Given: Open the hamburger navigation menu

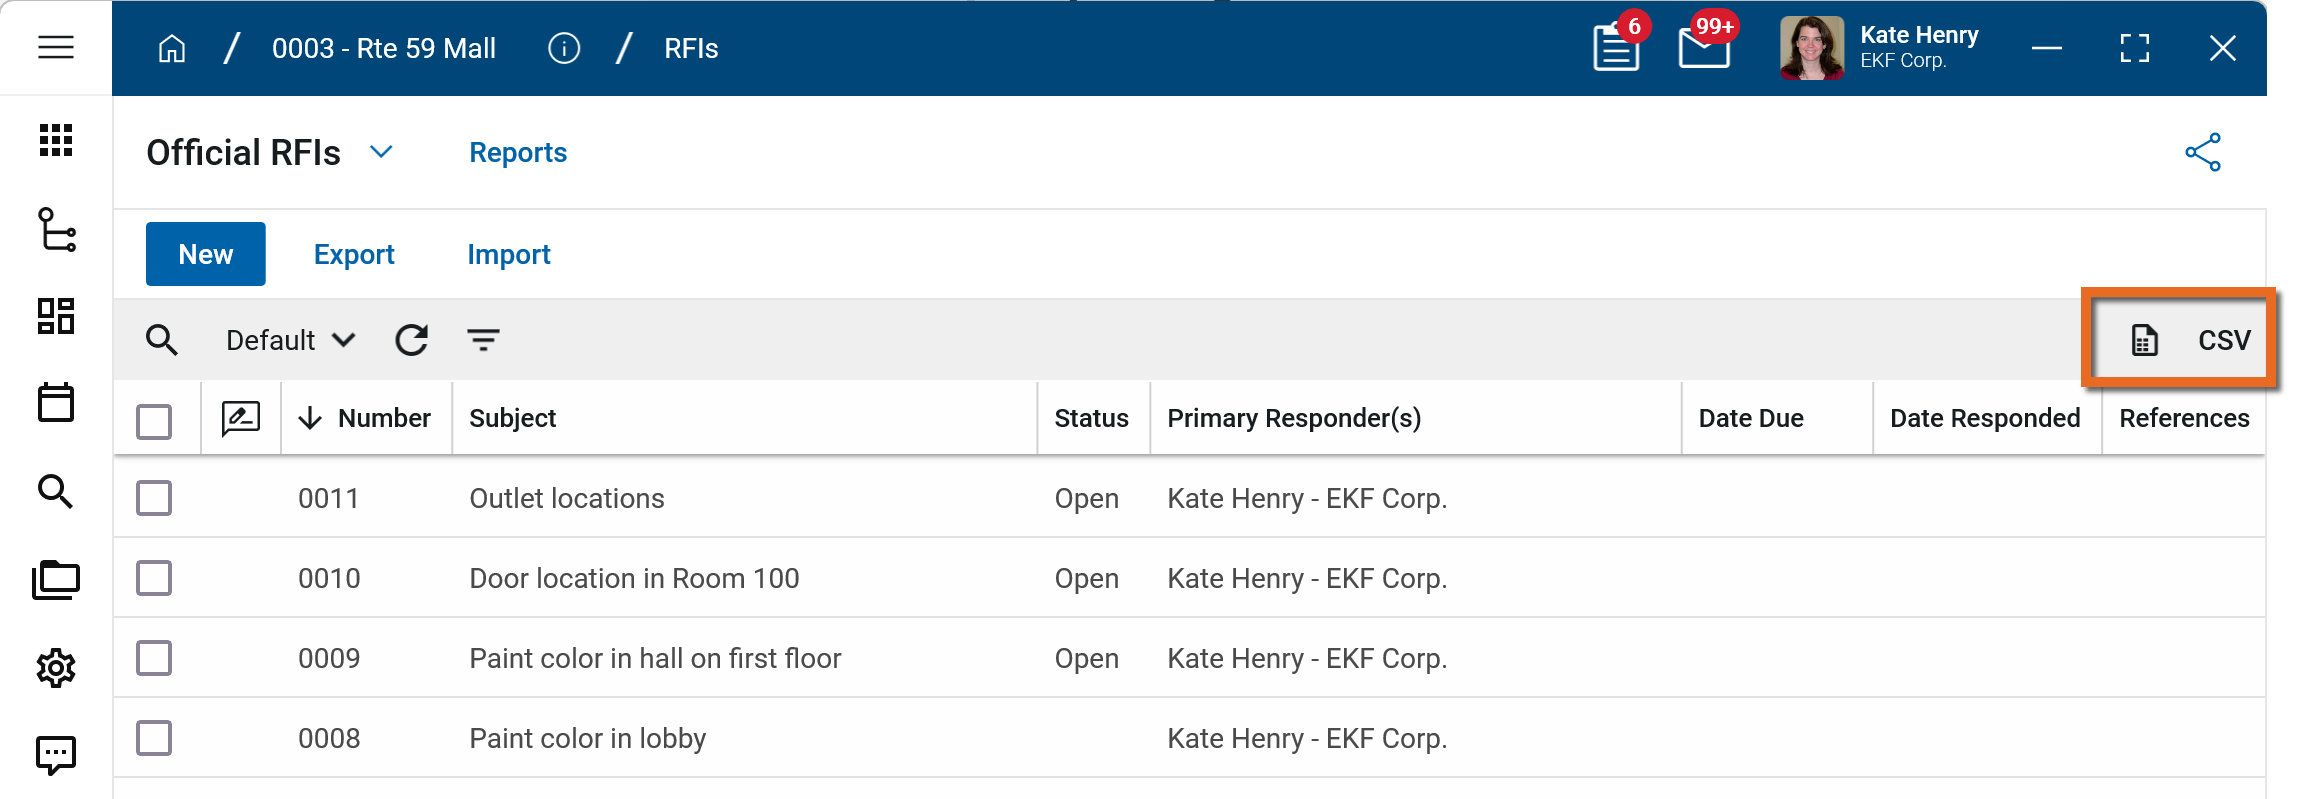Looking at the screenshot, I should click(x=56, y=47).
